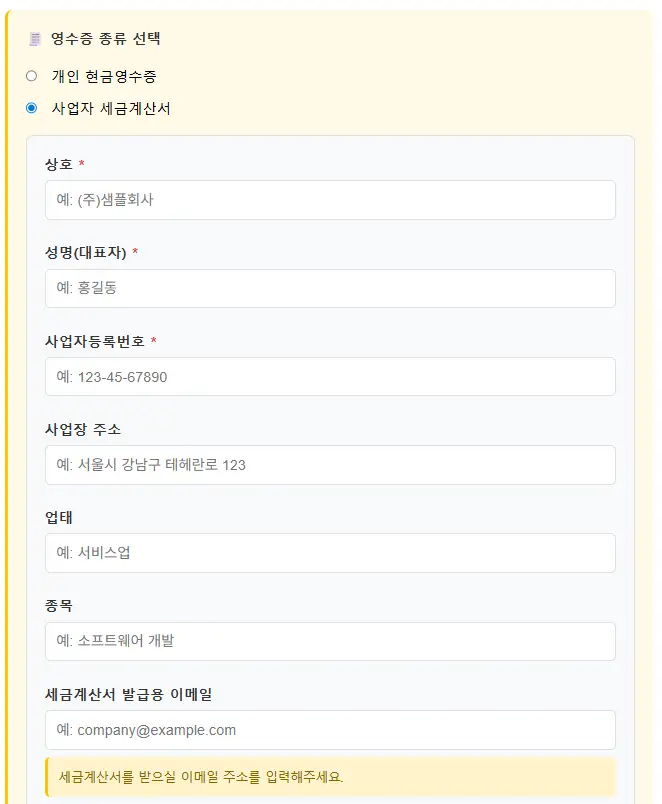Select the 개인 현금영수증 radio button
The width and height of the screenshot is (662, 804).
pyautogui.click(x=30, y=76)
